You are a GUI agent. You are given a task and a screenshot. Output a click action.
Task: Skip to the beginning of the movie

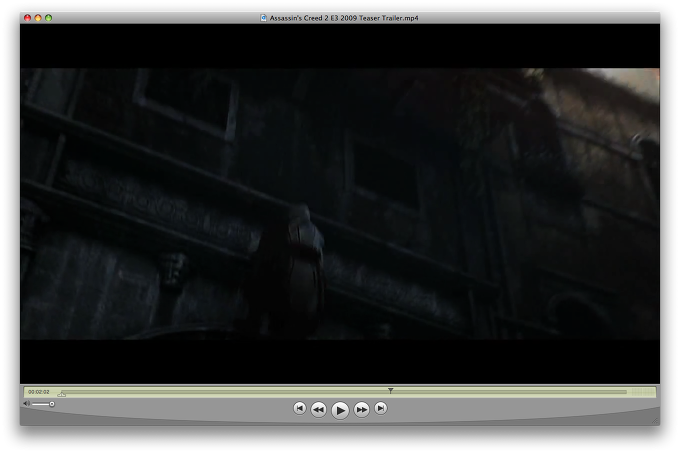299,408
